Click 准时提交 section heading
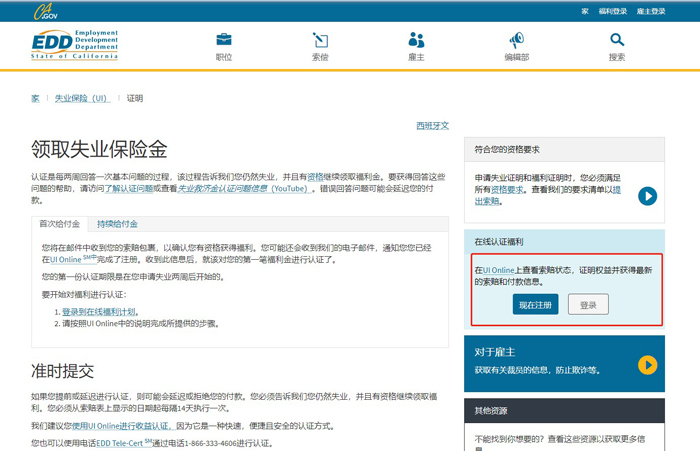Image resolution: width=700 pixels, height=451 pixels. 62,371
